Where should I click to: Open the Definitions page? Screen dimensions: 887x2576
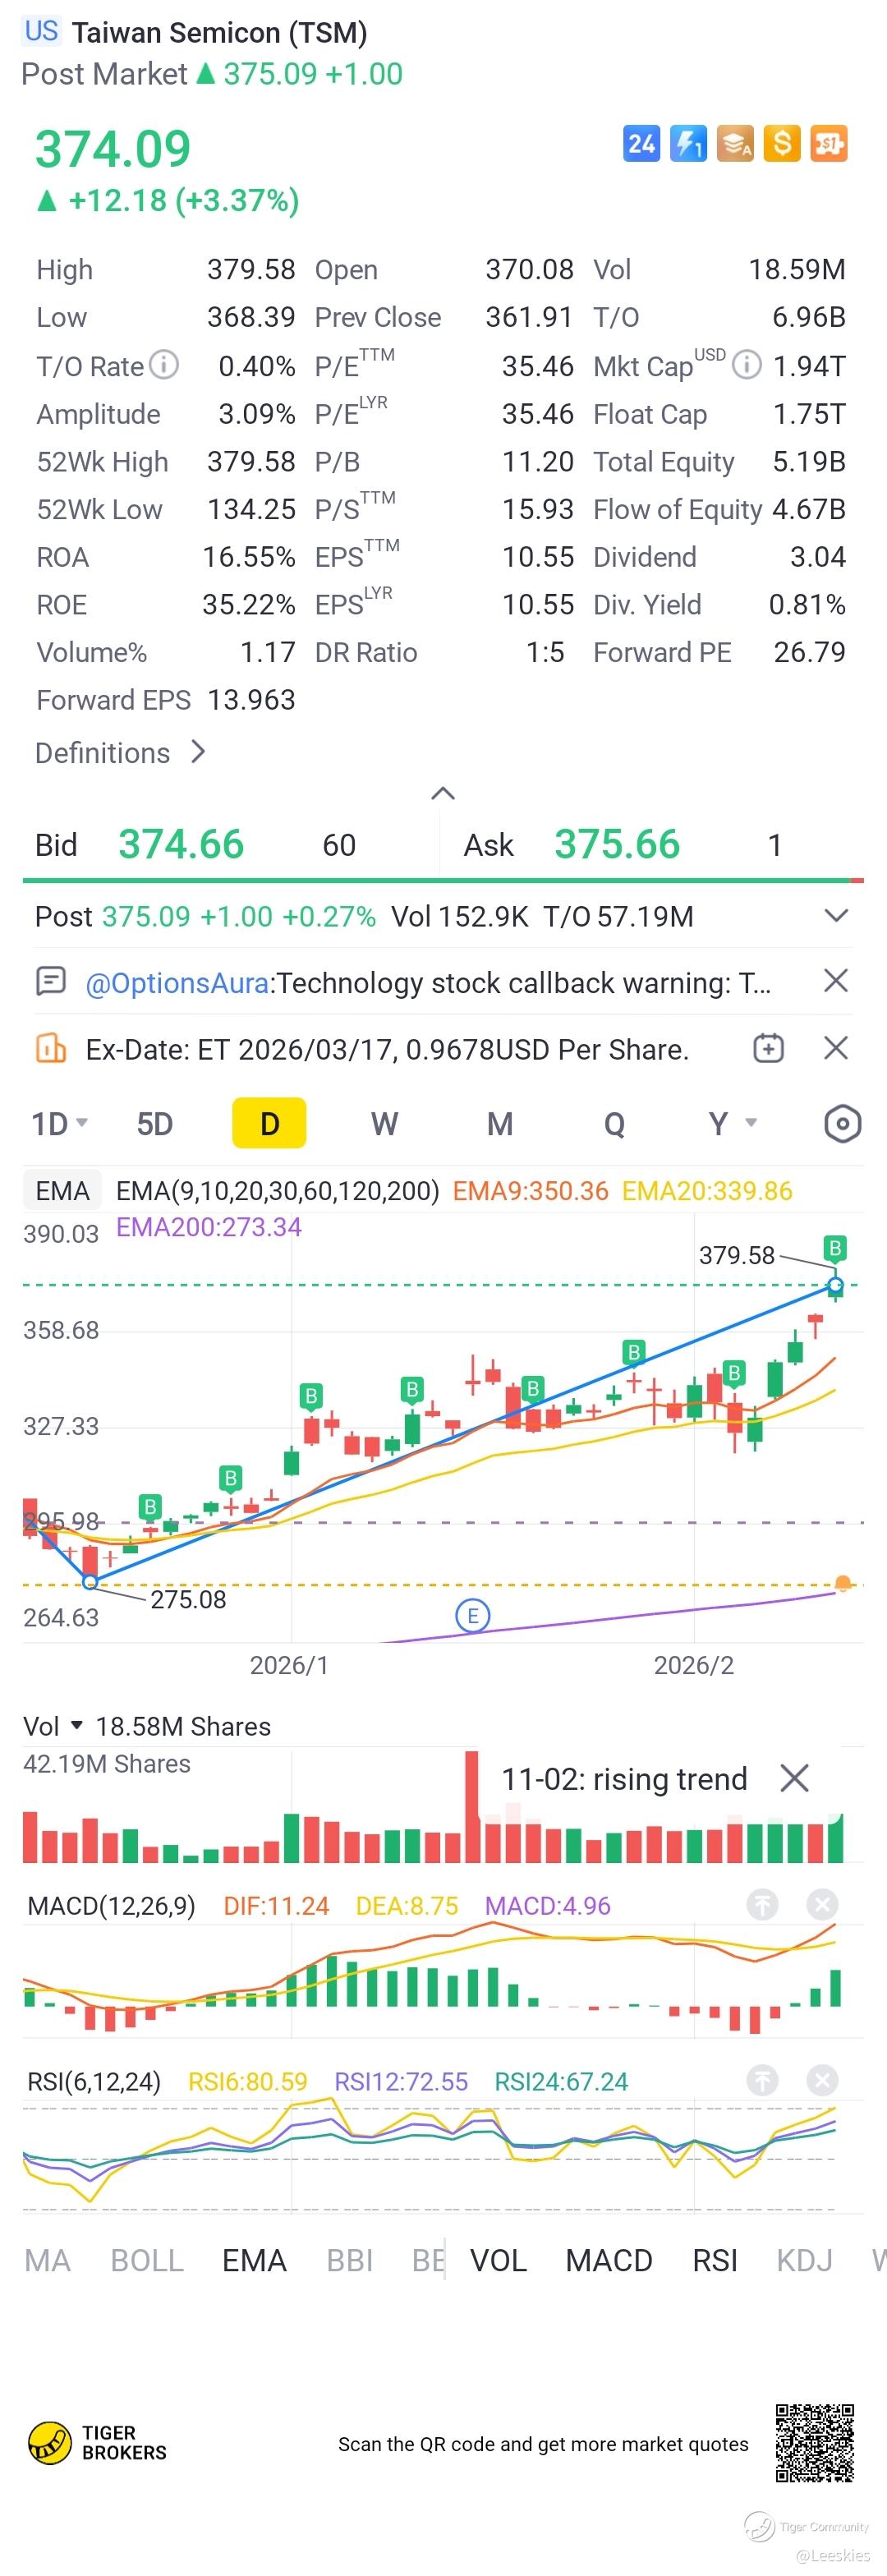pyautogui.click(x=120, y=752)
